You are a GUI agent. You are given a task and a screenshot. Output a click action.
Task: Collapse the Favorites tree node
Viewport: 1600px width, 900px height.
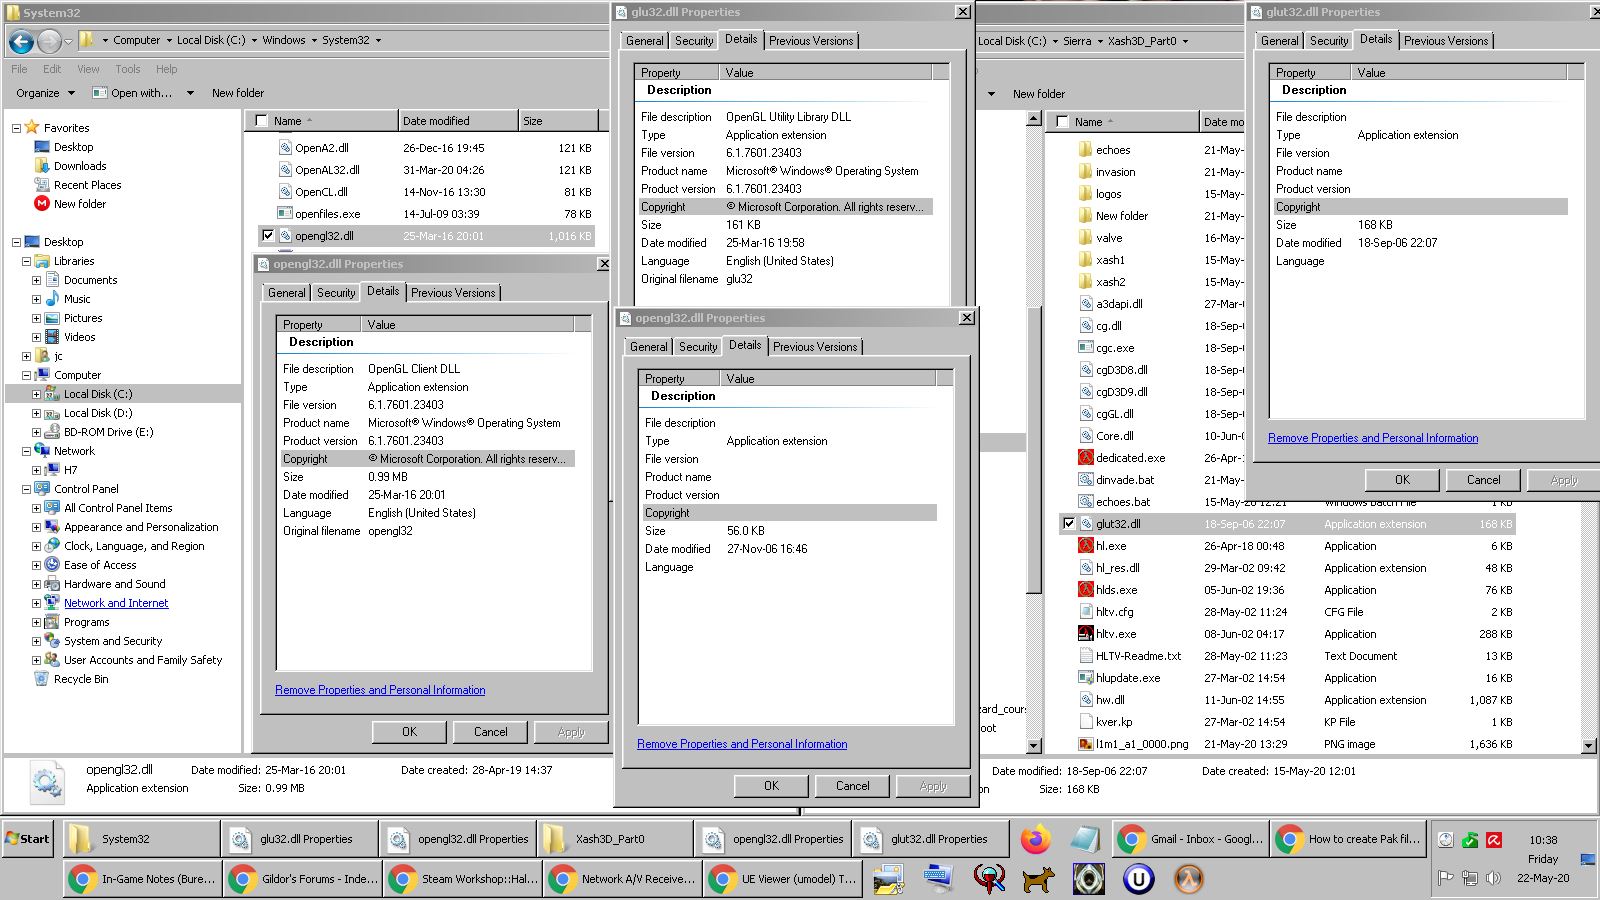(x=16, y=128)
